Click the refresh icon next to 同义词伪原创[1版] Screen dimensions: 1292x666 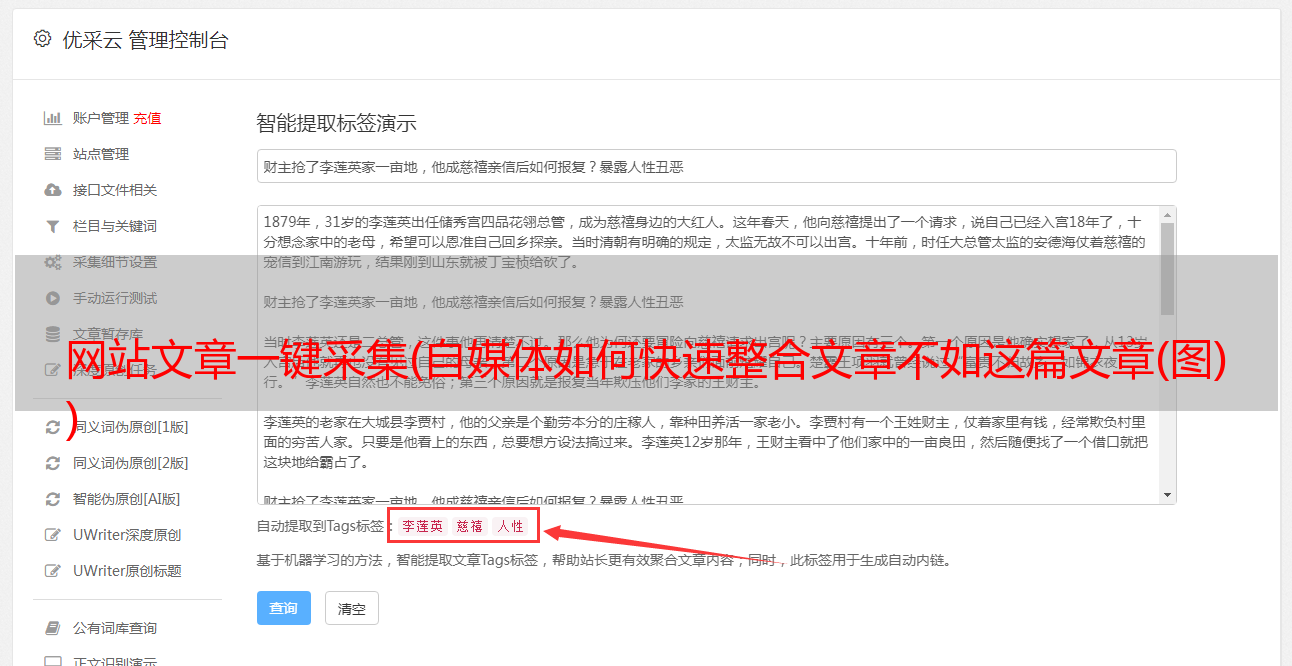click(53, 427)
